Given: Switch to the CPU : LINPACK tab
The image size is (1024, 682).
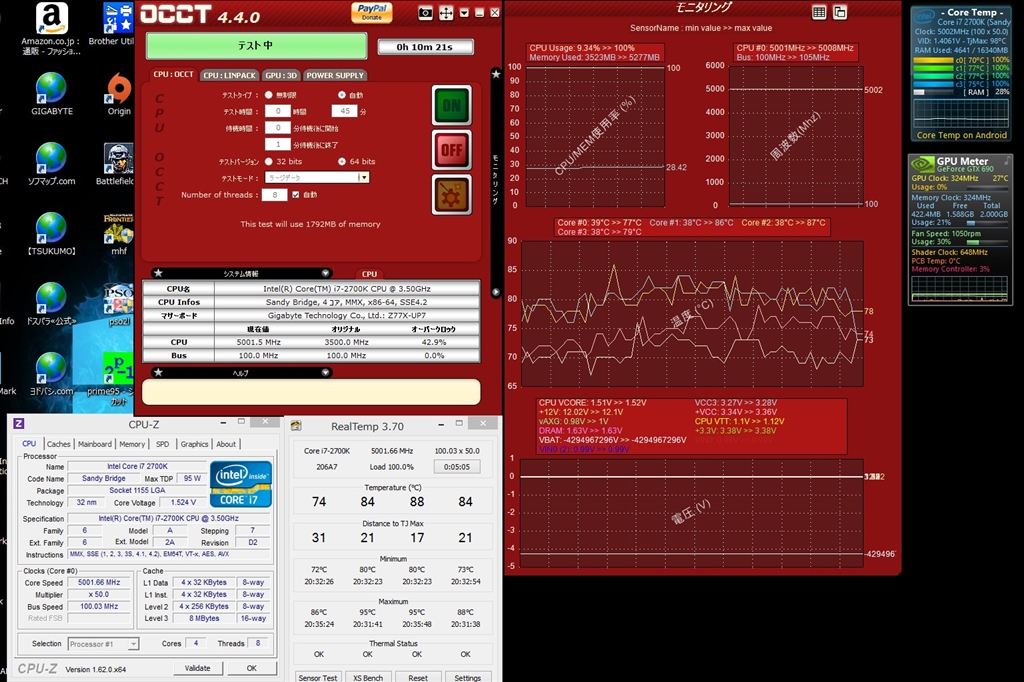Looking at the screenshot, I should 230,75.
